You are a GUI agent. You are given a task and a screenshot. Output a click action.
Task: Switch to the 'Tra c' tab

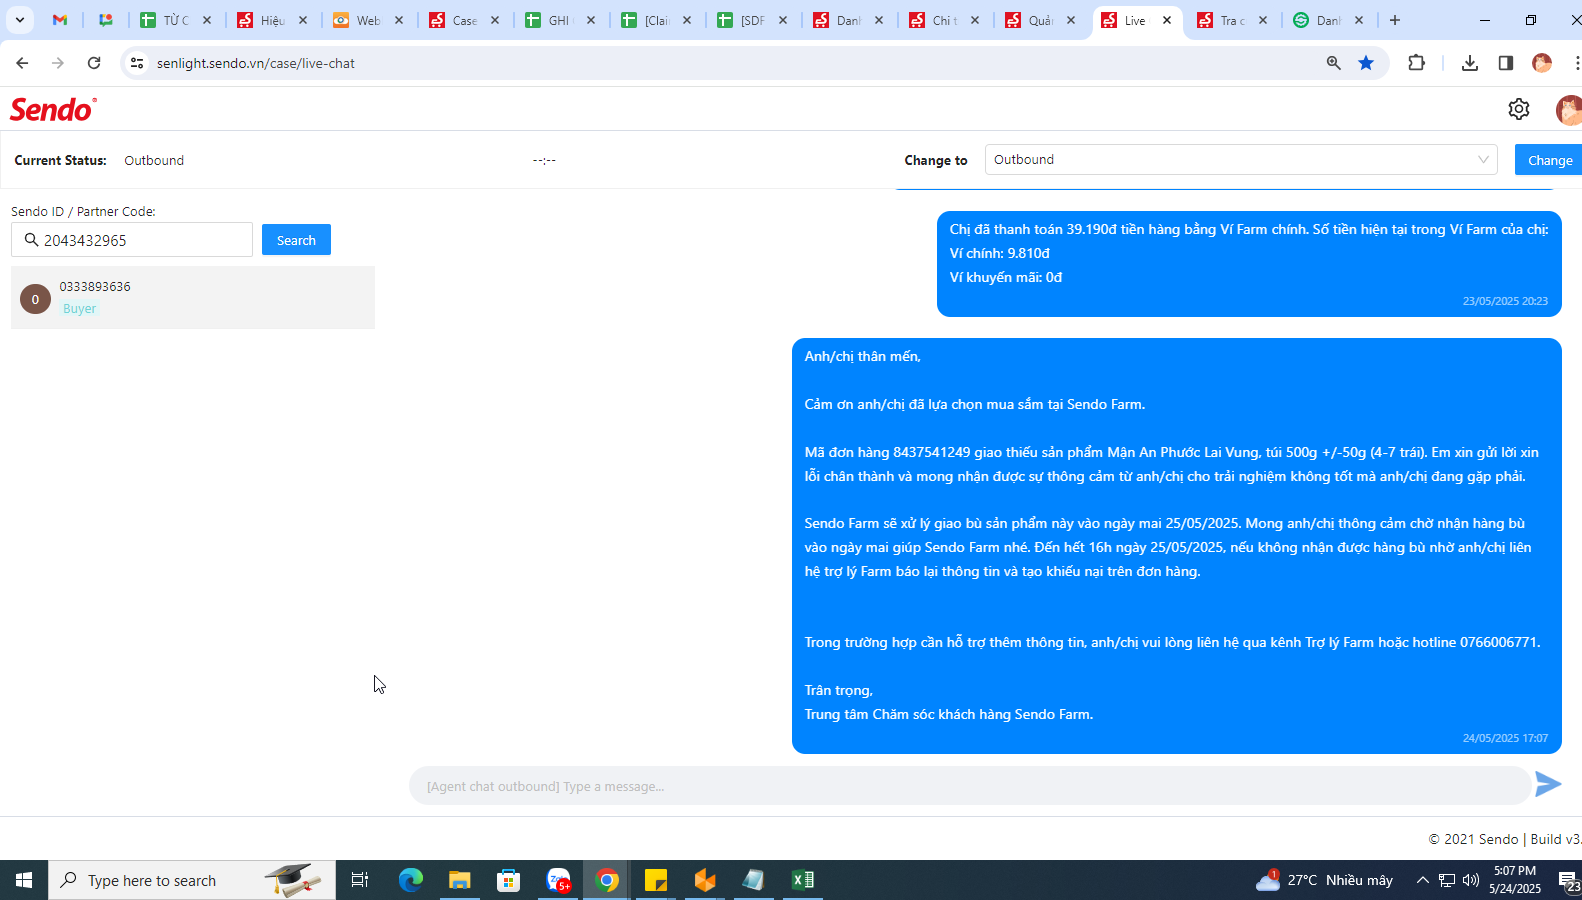(1231, 20)
